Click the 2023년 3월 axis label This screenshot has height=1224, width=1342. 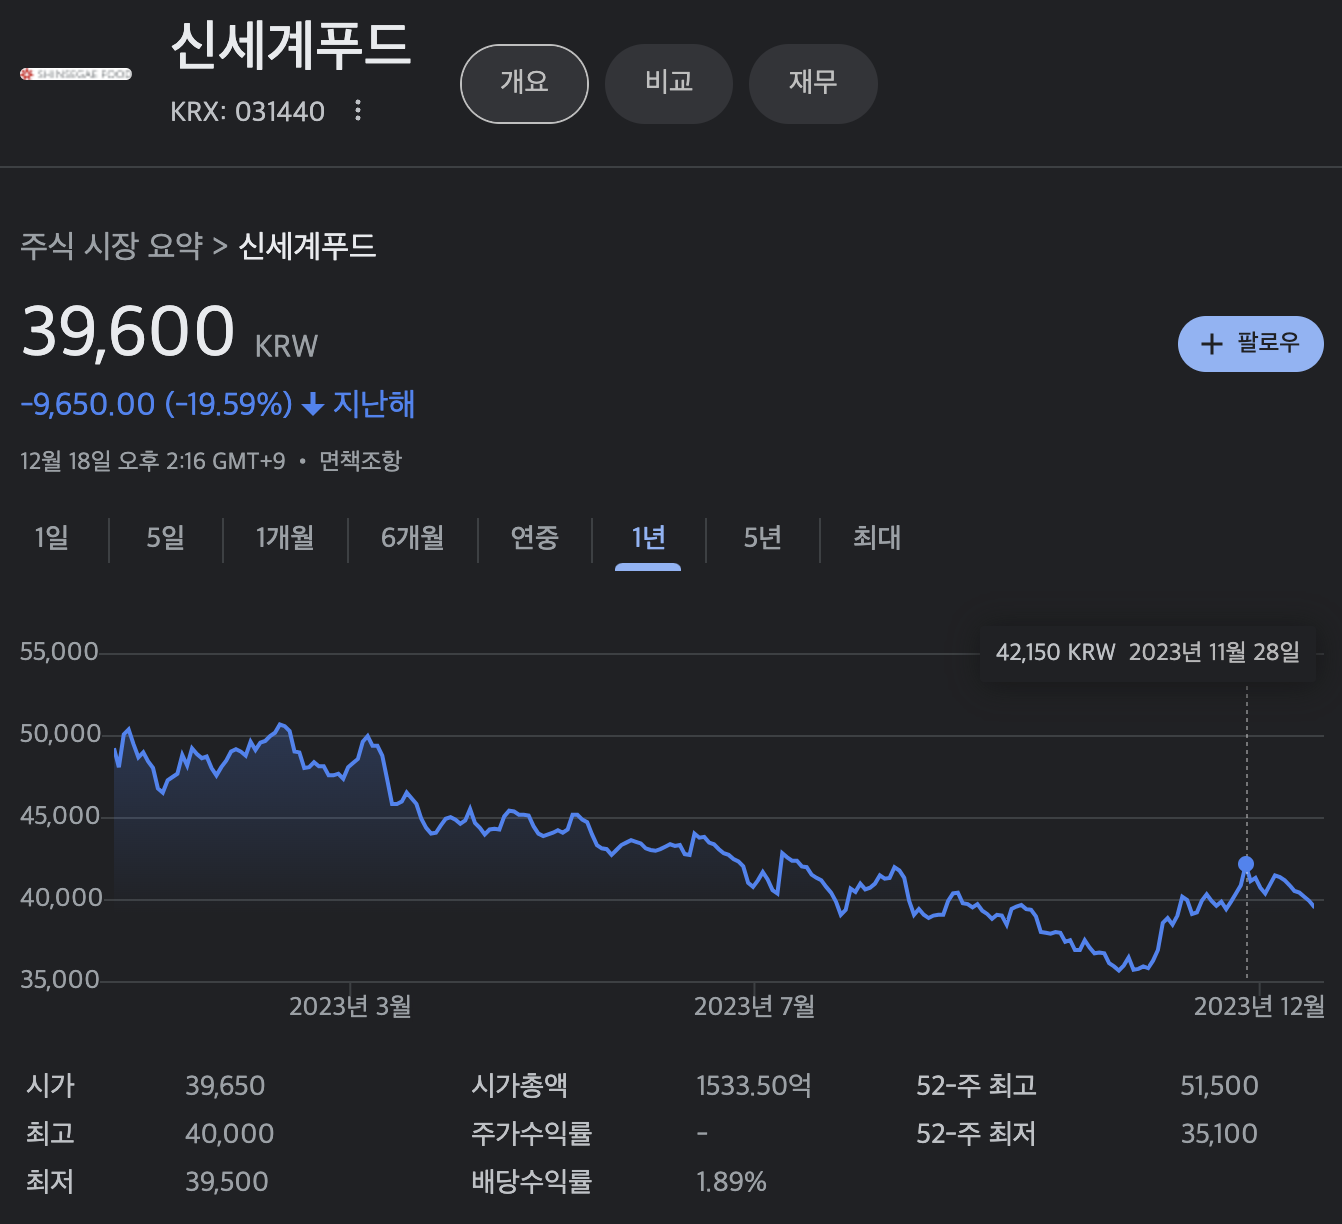click(x=350, y=1006)
